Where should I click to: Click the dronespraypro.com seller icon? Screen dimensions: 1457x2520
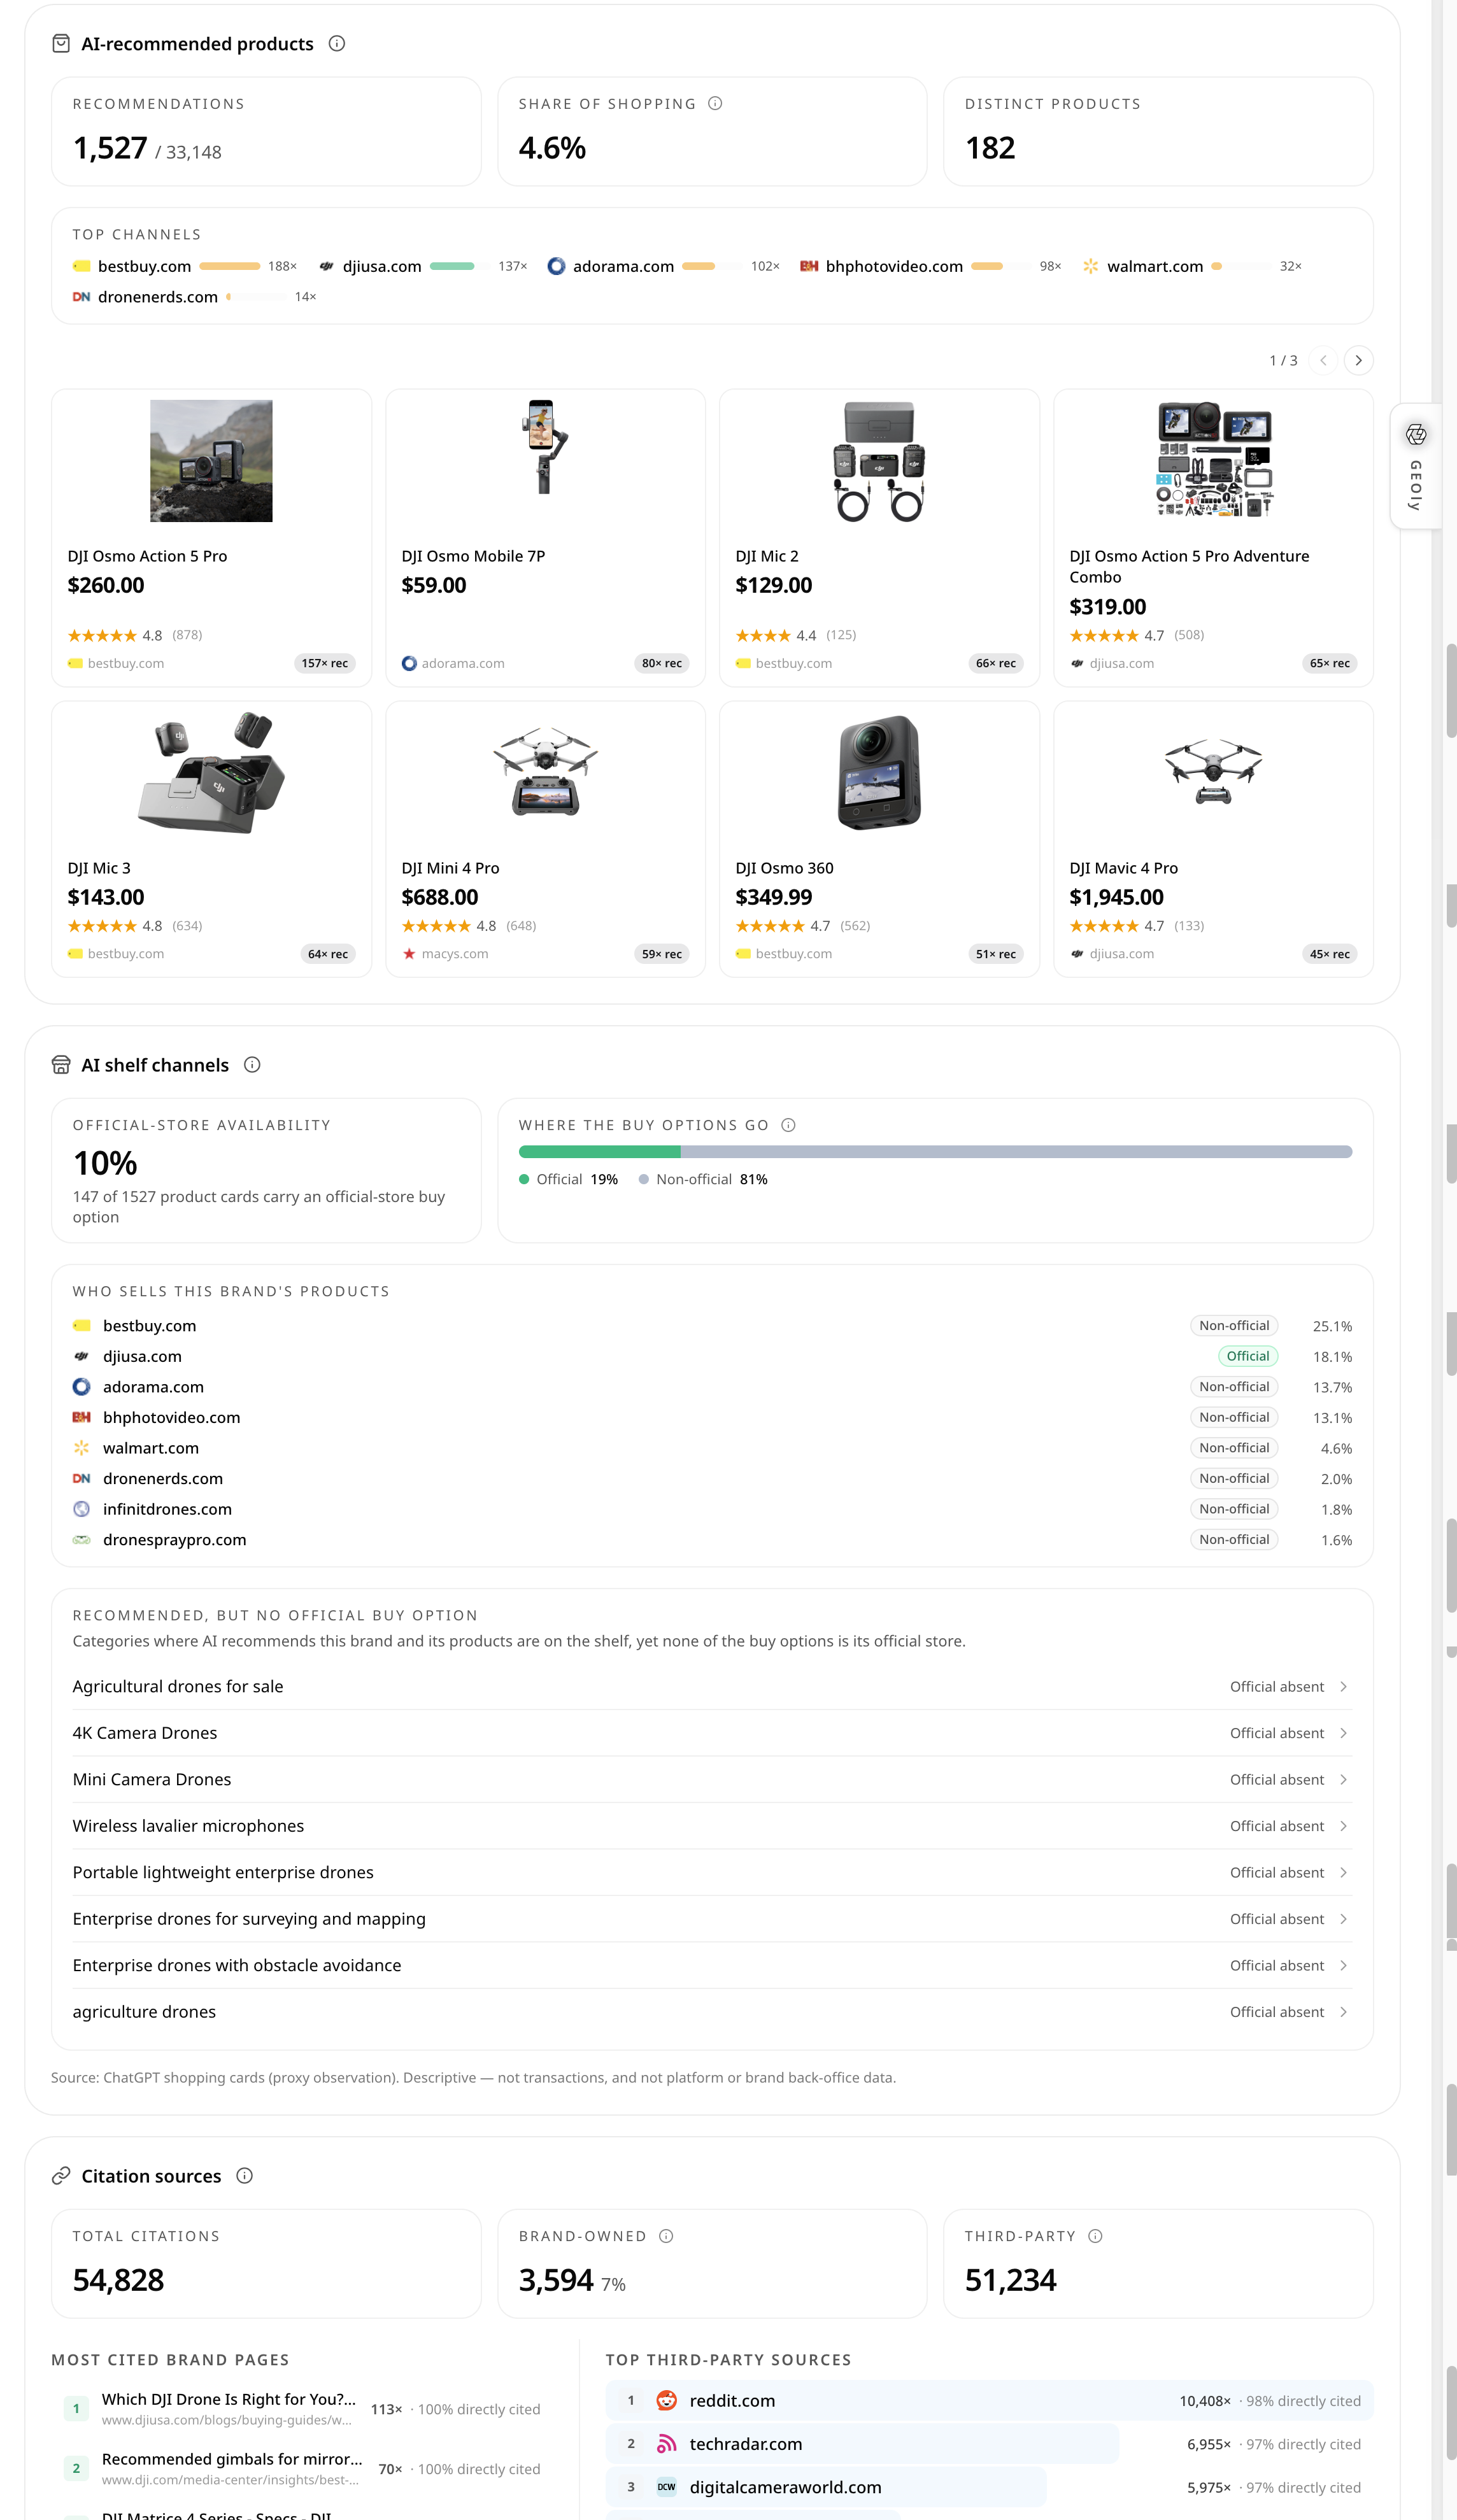(81, 1540)
